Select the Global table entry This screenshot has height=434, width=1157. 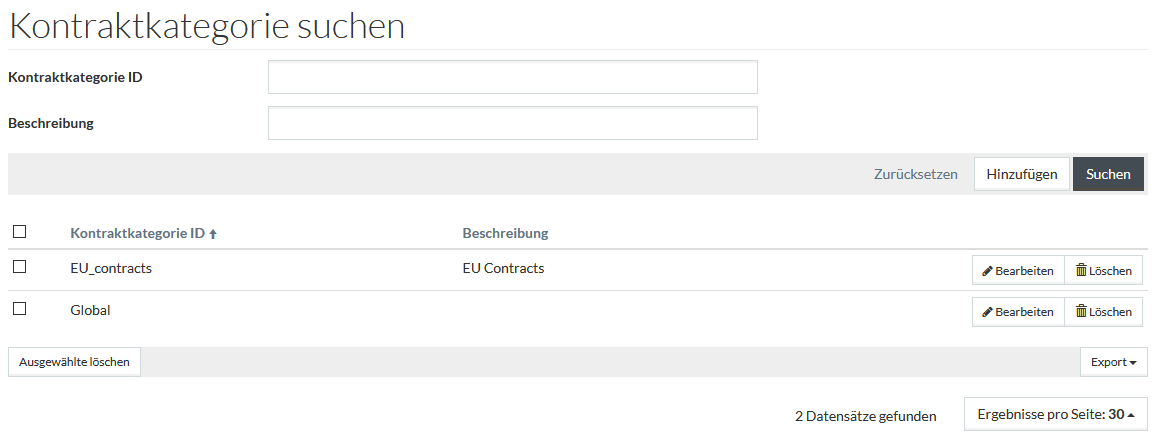click(90, 311)
